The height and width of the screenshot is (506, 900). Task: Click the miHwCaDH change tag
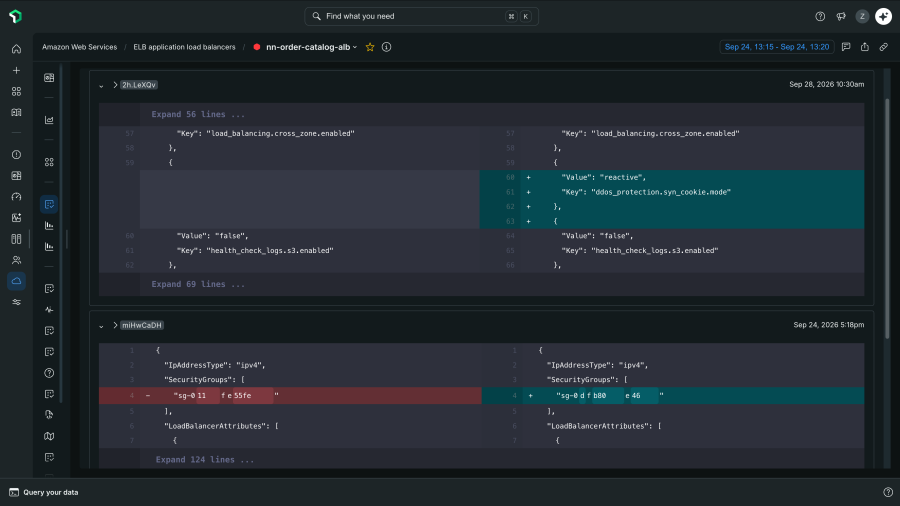point(142,325)
